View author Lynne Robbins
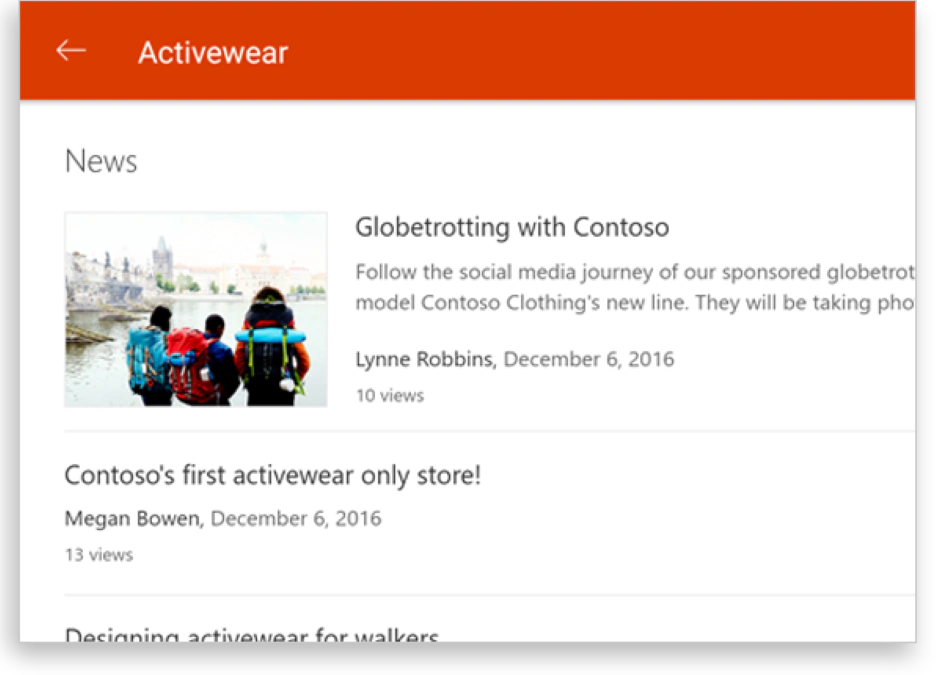 (425, 359)
